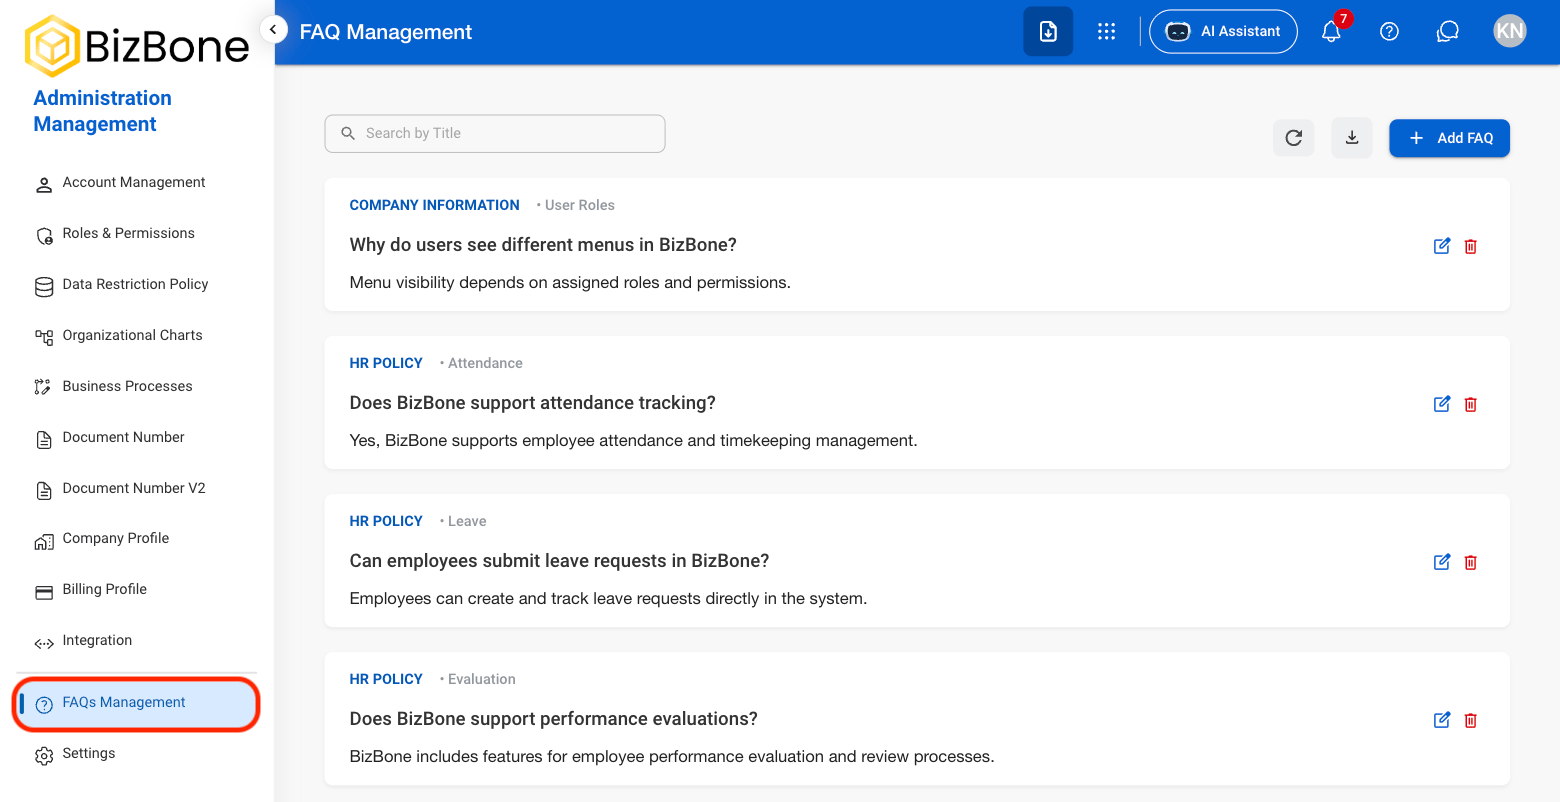1560x802 pixels.
Task: Delete the 'different menus in BizBone' FAQ
Action: tap(1471, 246)
